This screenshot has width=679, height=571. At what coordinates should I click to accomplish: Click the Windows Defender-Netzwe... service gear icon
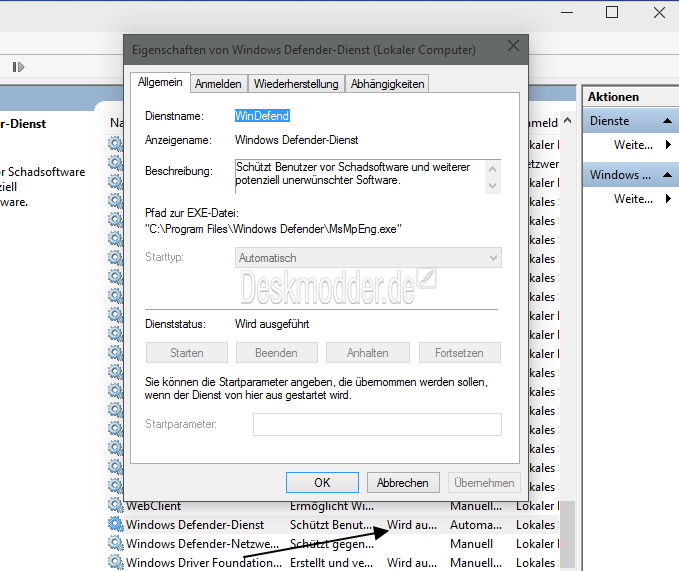pyautogui.click(x=115, y=543)
